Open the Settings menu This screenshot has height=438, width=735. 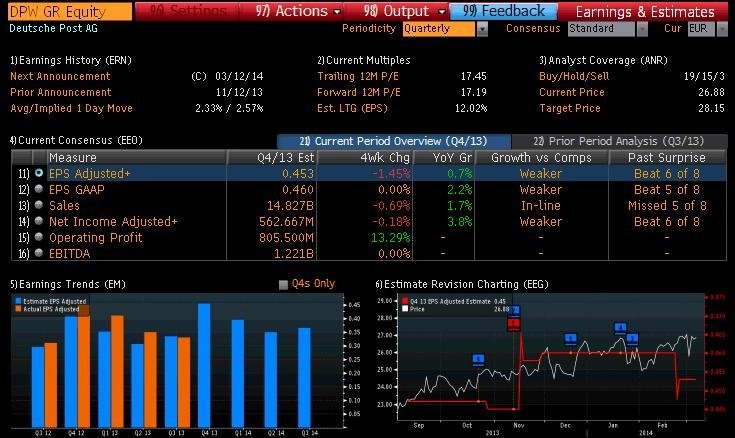pos(188,11)
